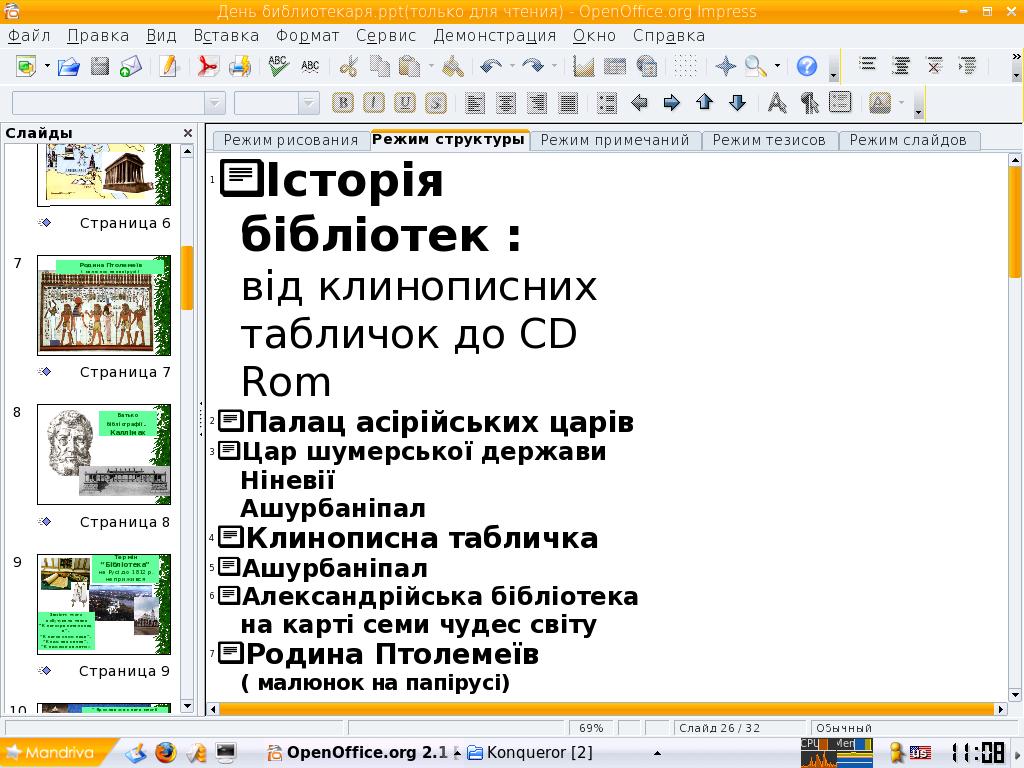
Task: Open the Демонстрация menu
Action: point(494,35)
